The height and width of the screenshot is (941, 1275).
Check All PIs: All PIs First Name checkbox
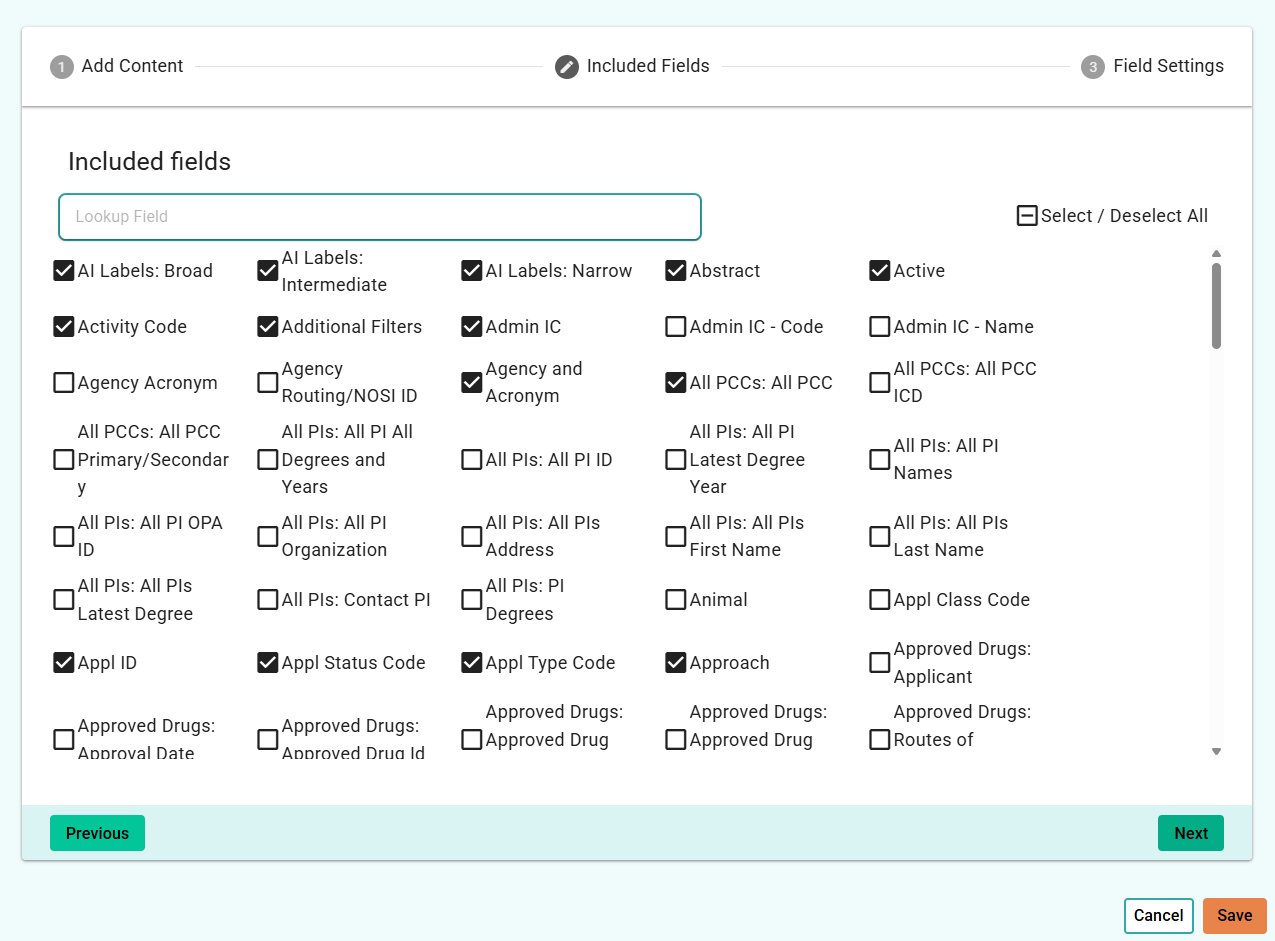pos(676,537)
